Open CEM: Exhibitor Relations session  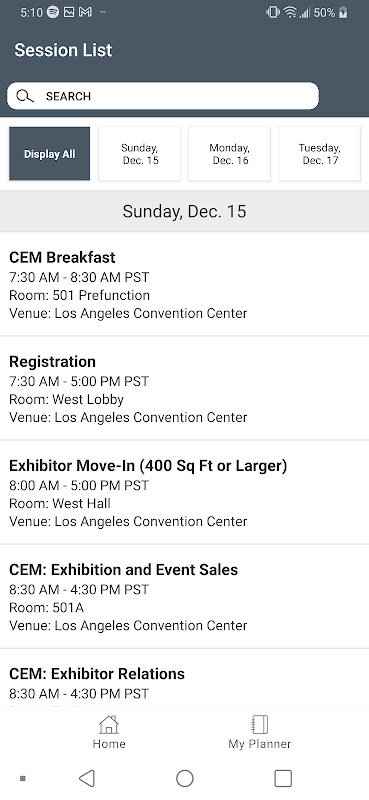click(184, 678)
